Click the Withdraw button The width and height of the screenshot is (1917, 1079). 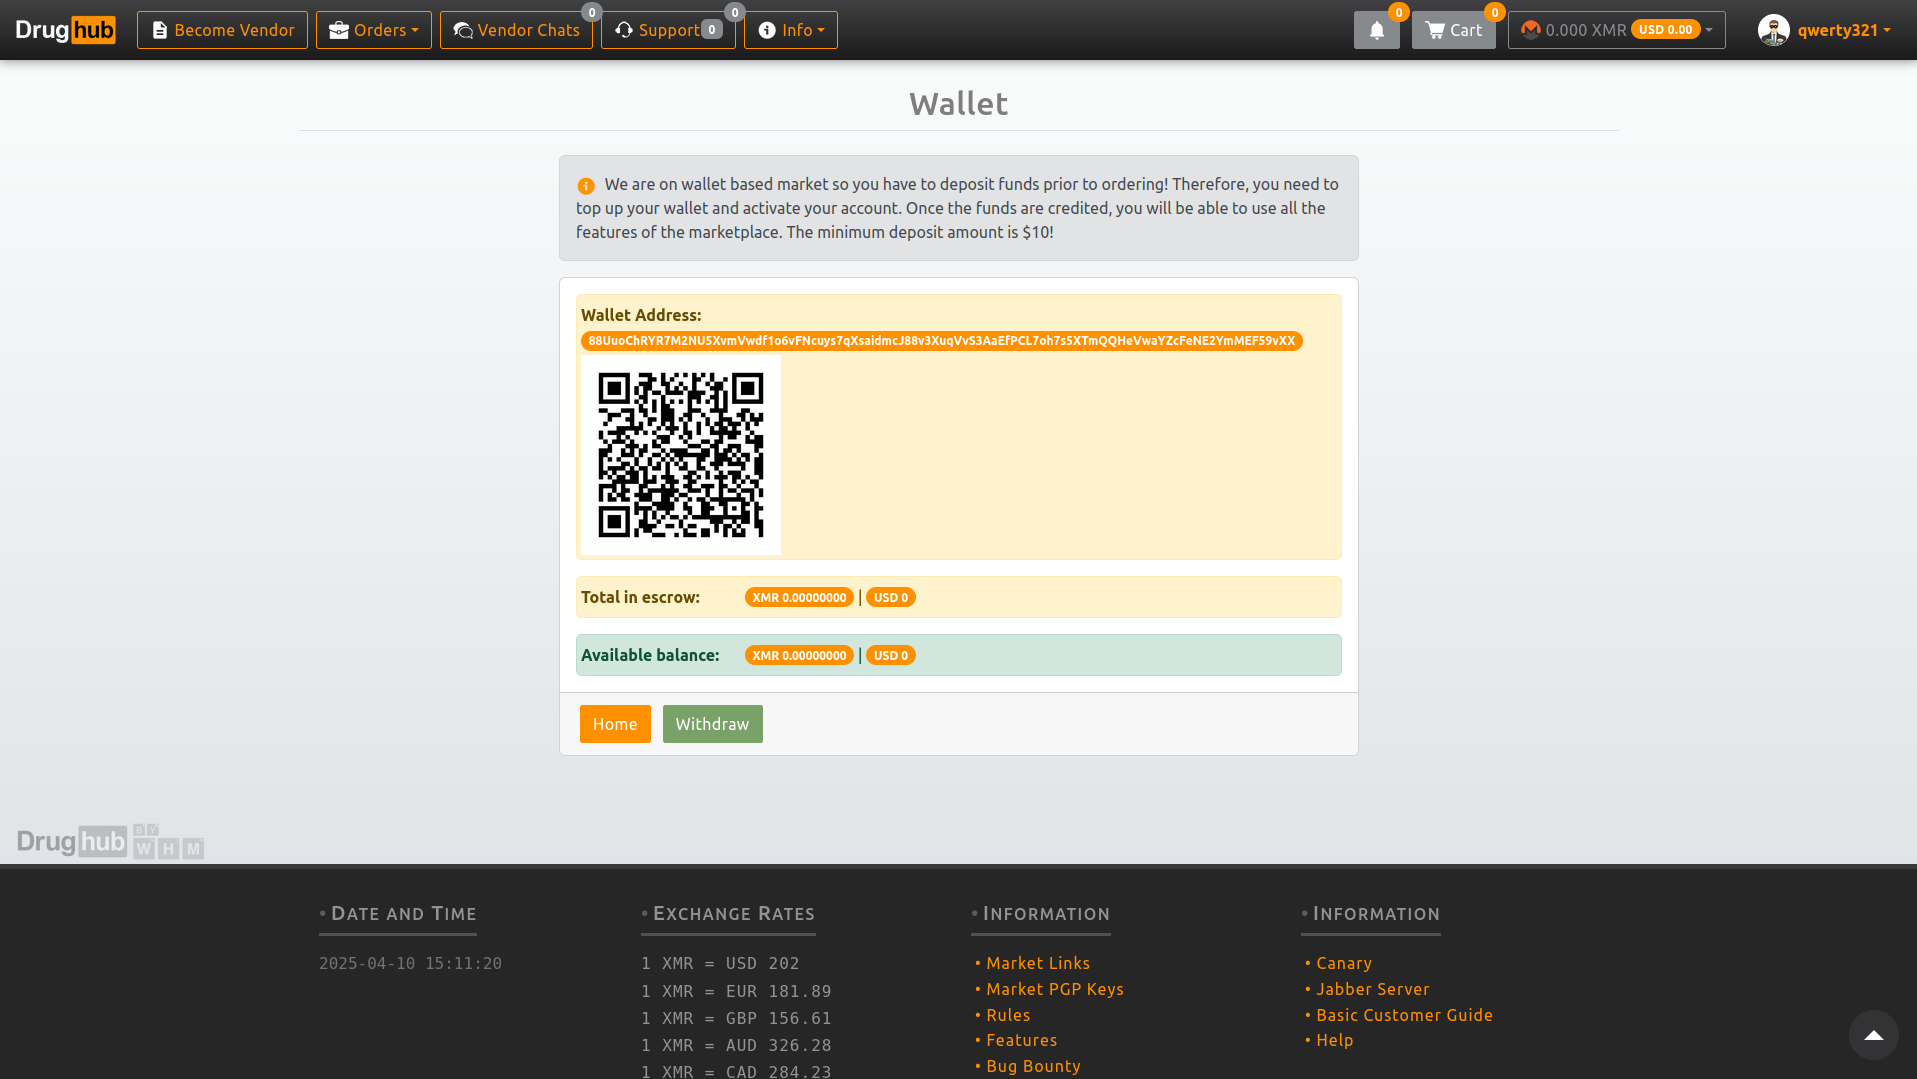pos(712,723)
